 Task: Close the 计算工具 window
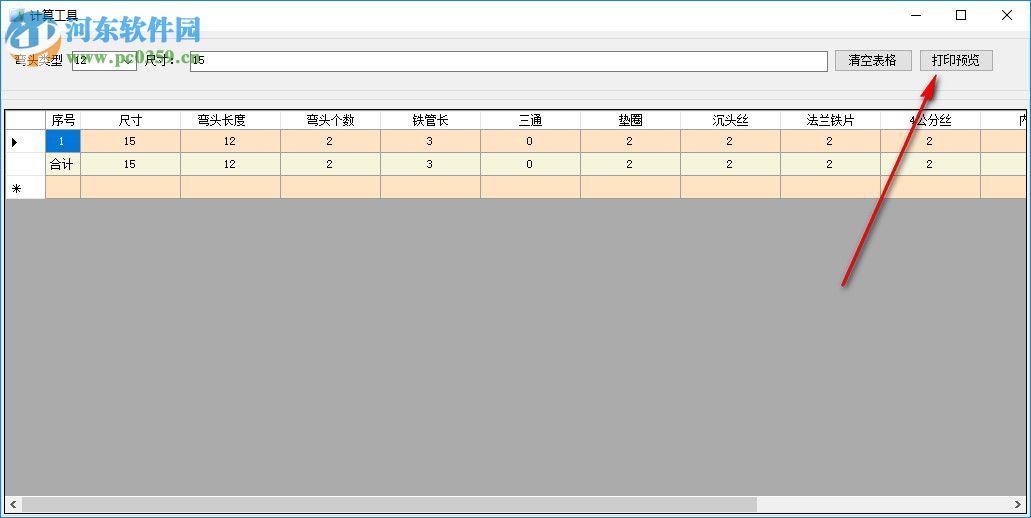1007,15
